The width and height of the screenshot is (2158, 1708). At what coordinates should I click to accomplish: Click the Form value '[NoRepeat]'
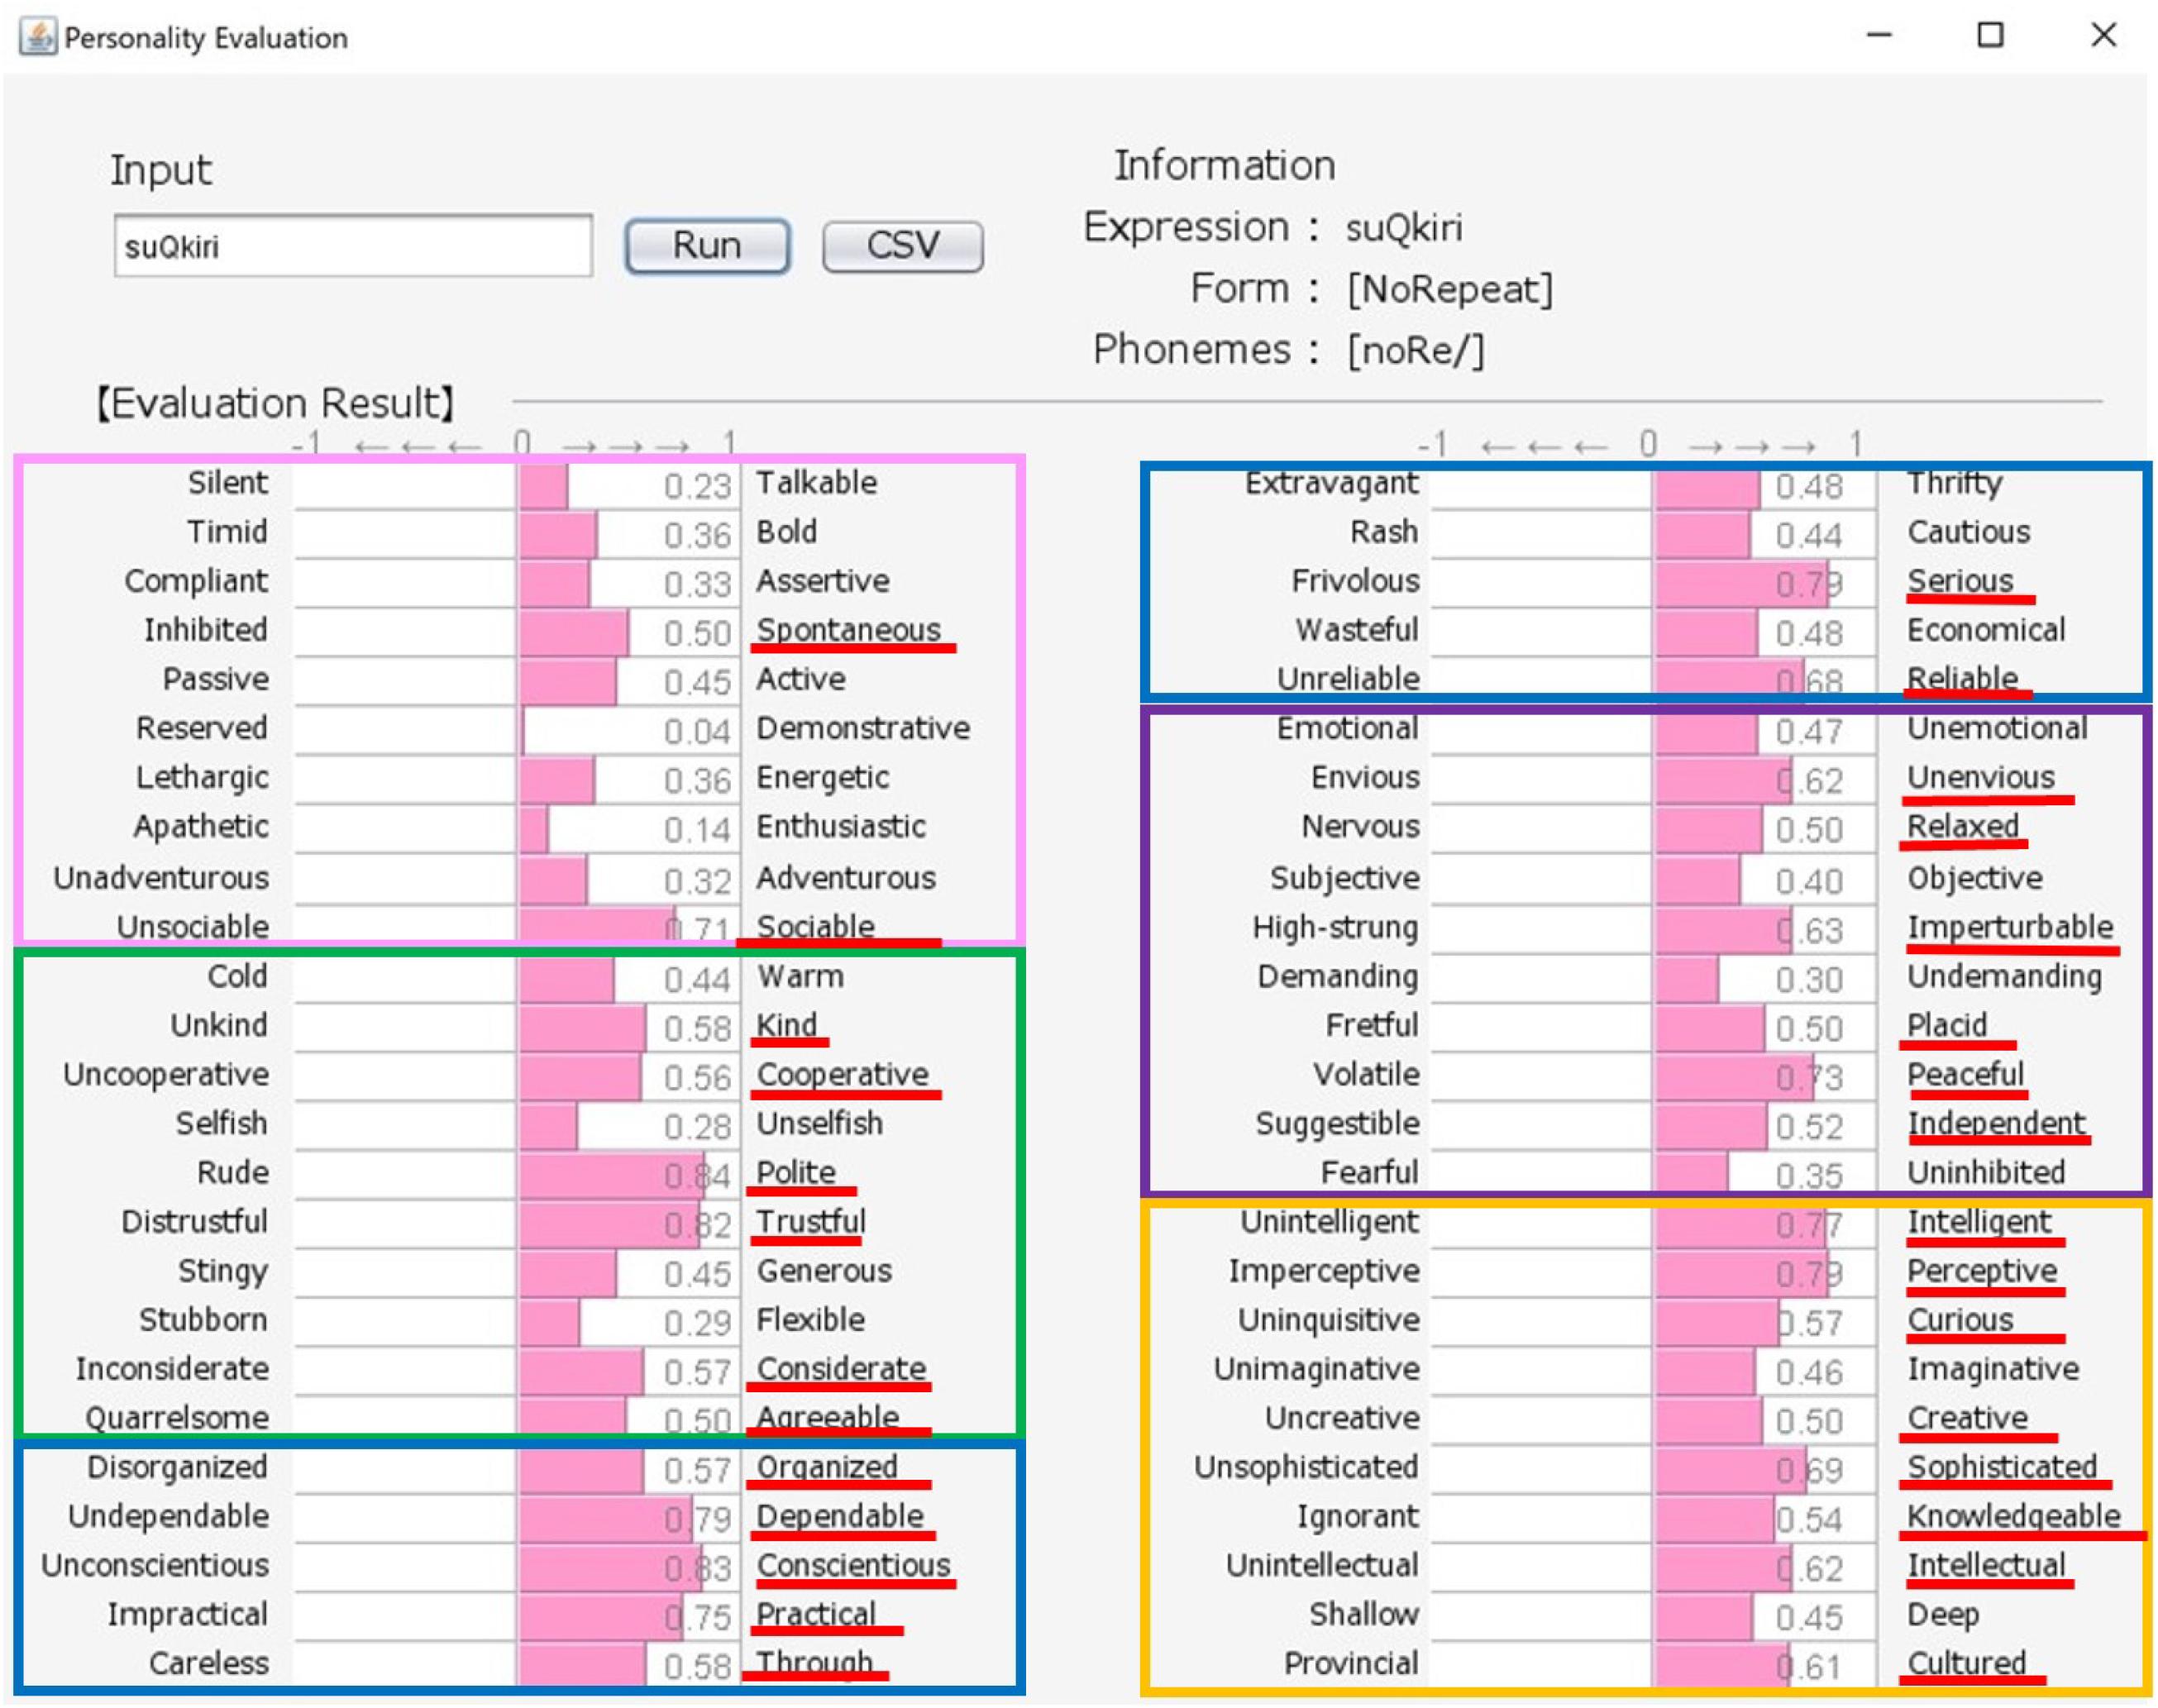pos(1450,290)
